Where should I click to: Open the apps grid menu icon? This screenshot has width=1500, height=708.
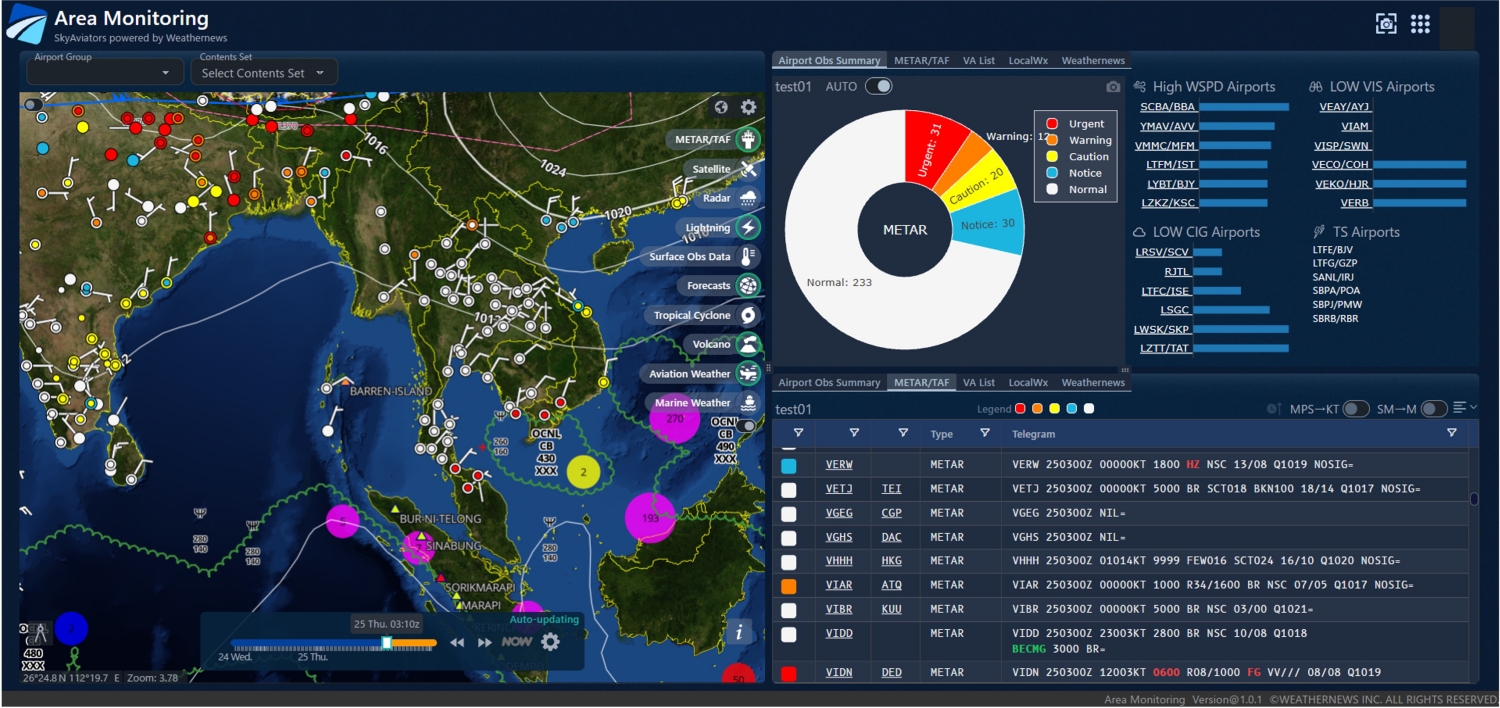pos(1420,25)
